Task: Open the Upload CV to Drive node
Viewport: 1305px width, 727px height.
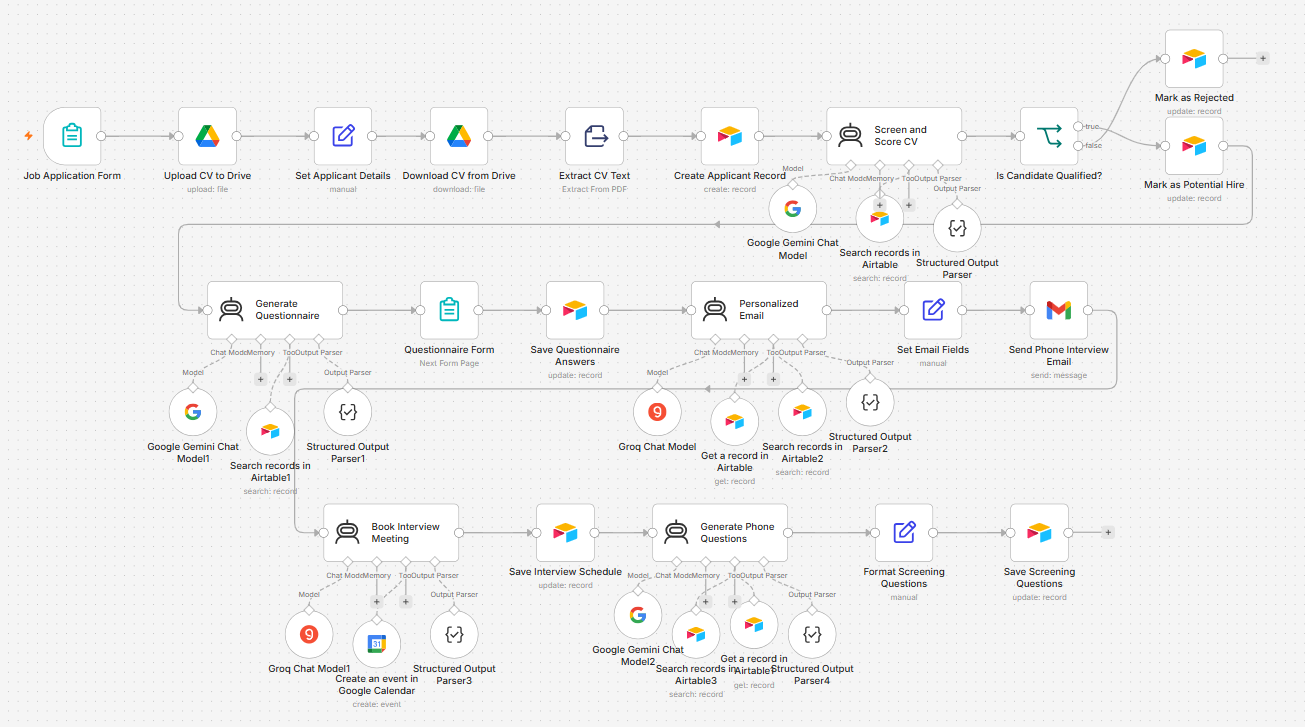Action: click(x=207, y=136)
